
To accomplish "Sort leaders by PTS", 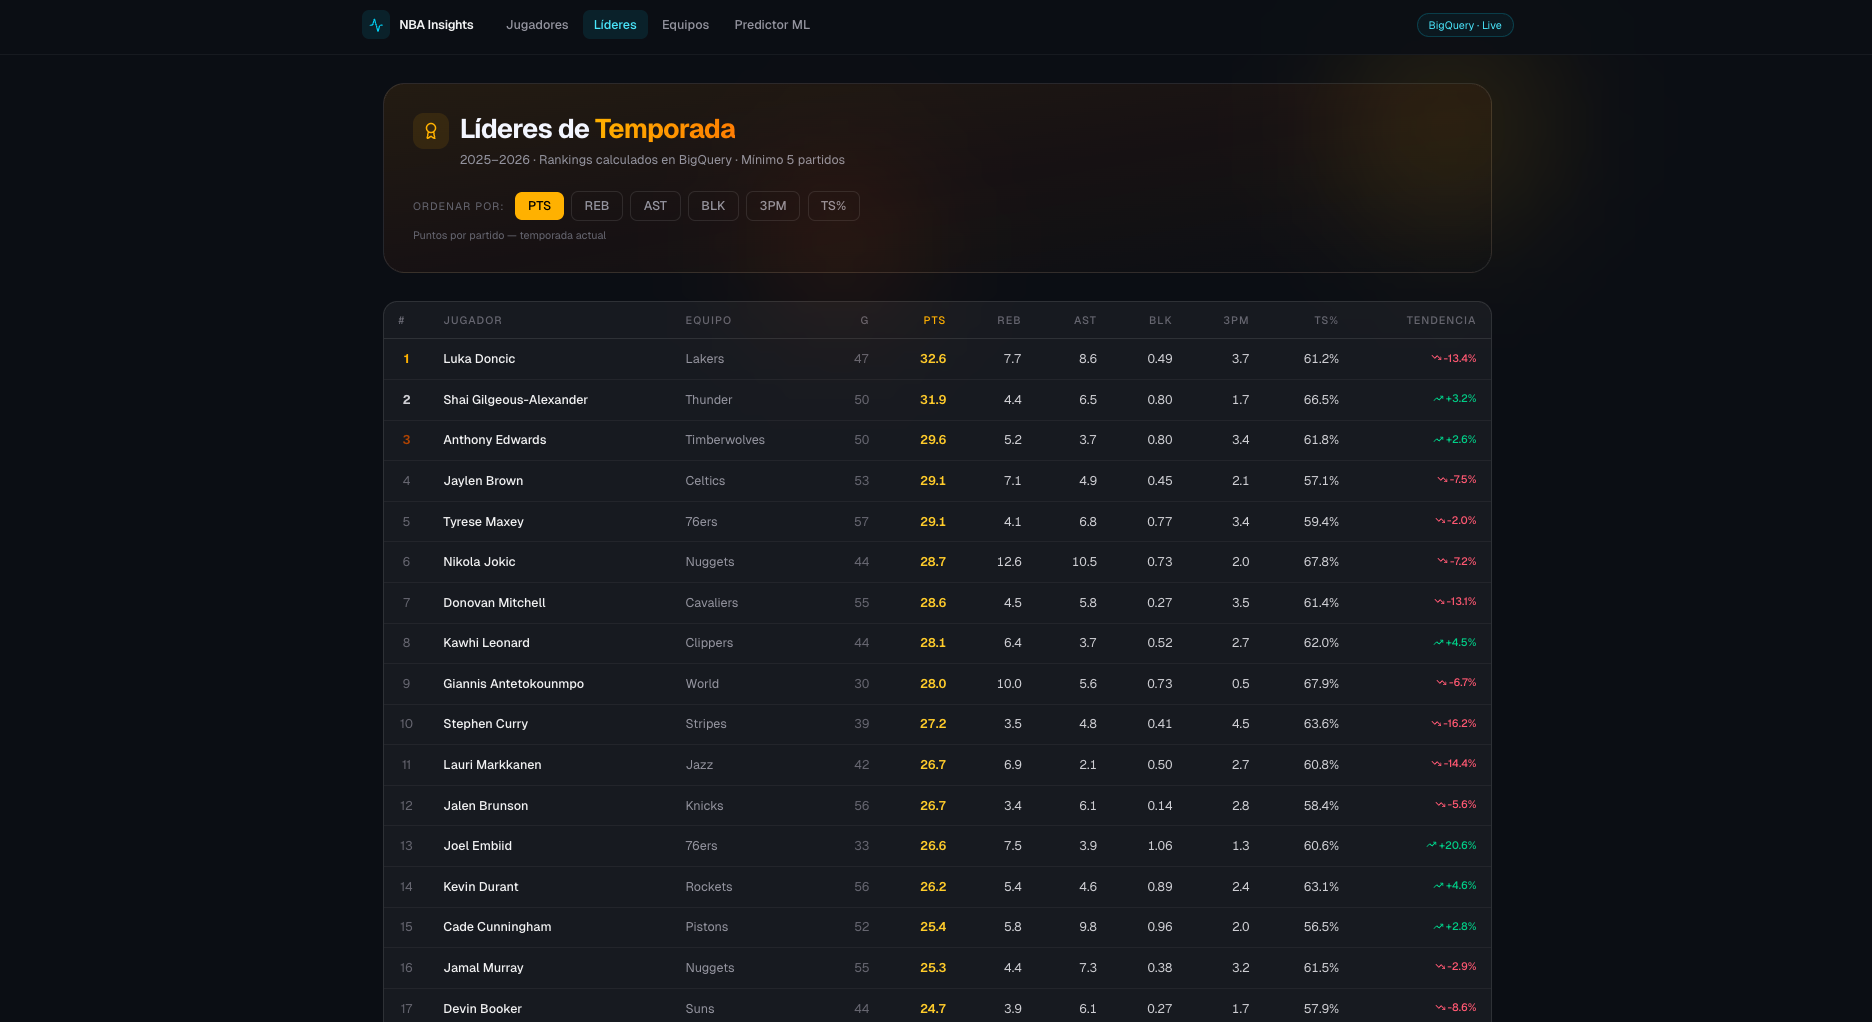I will pos(539,206).
